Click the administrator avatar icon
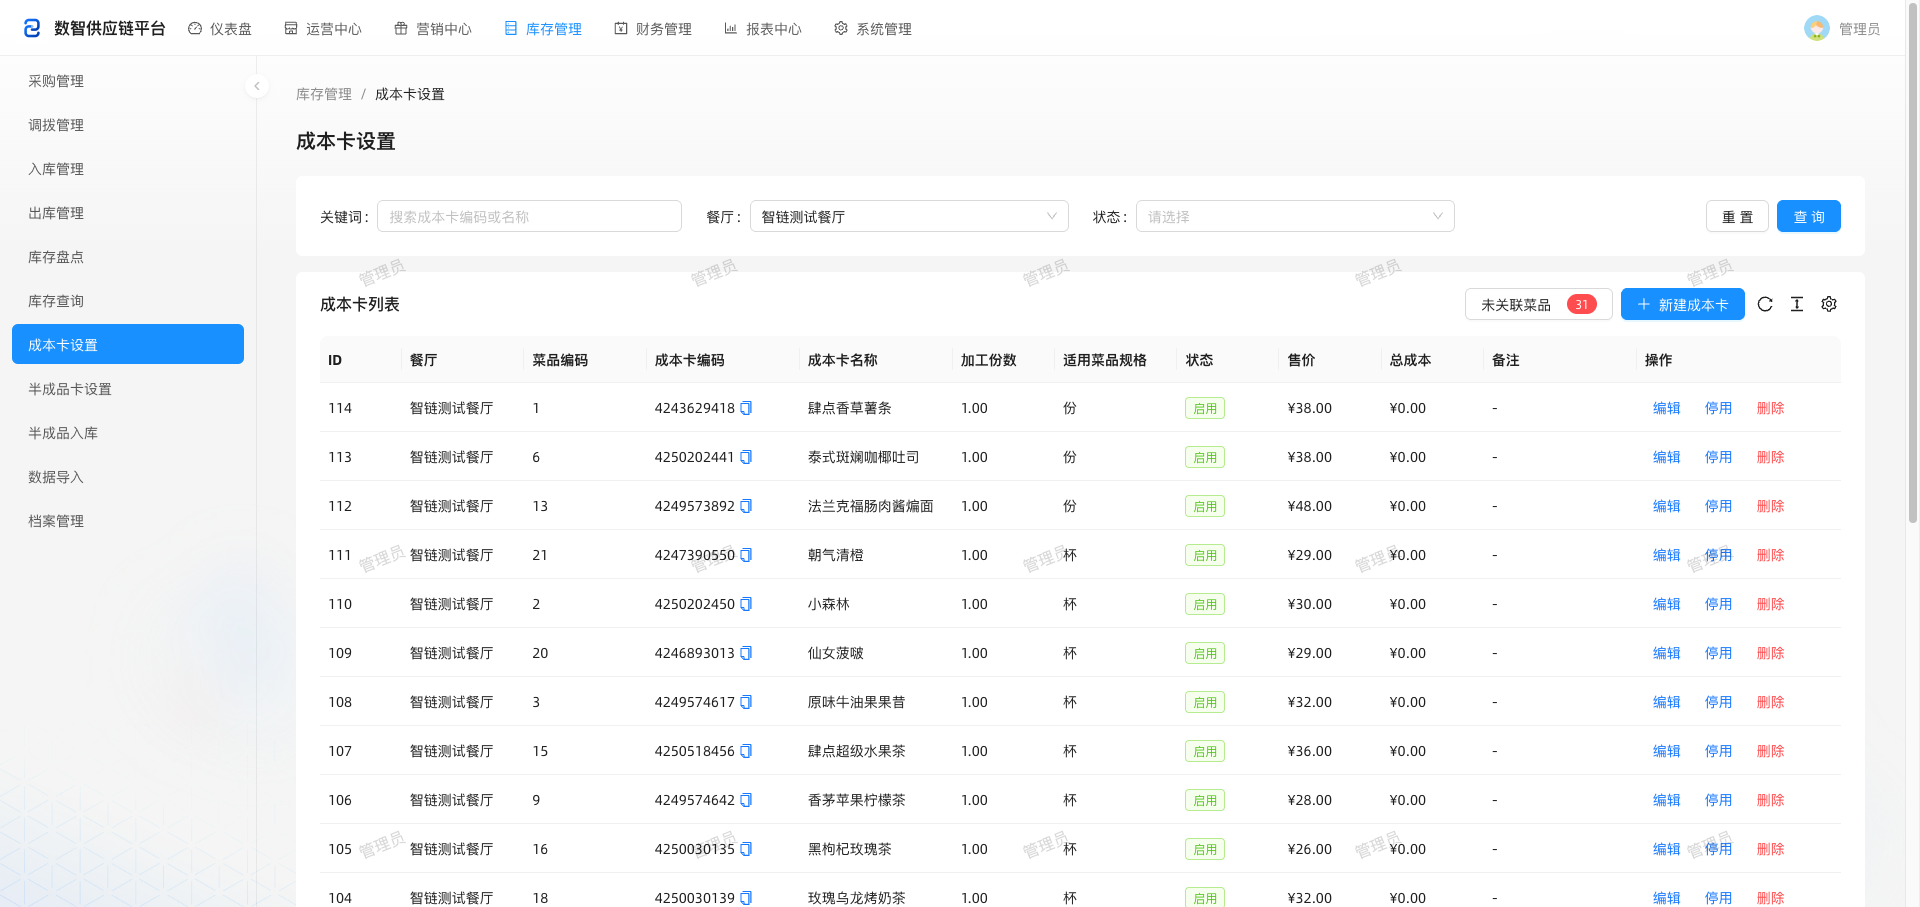The height and width of the screenshot is (907, 1920). [1817, 28]
